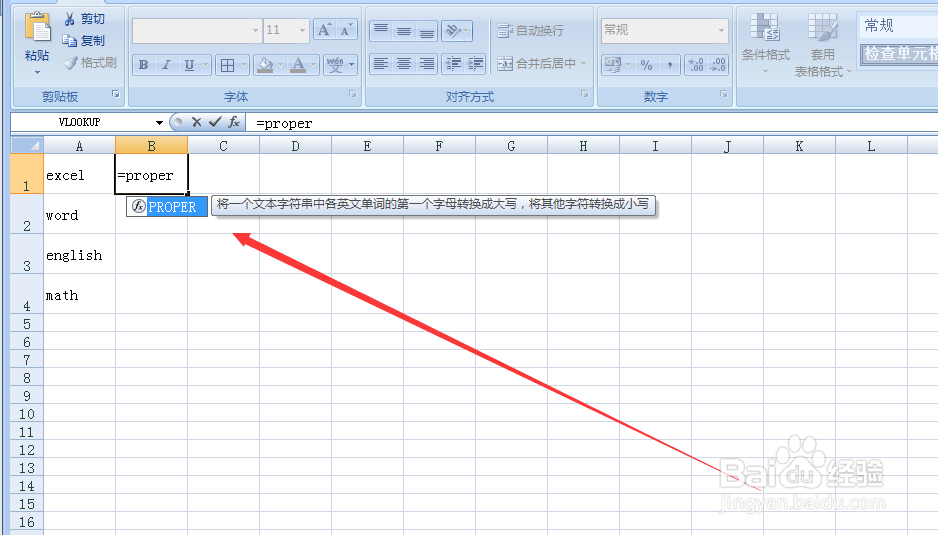Toggle Bold formatting

[144, 65]
